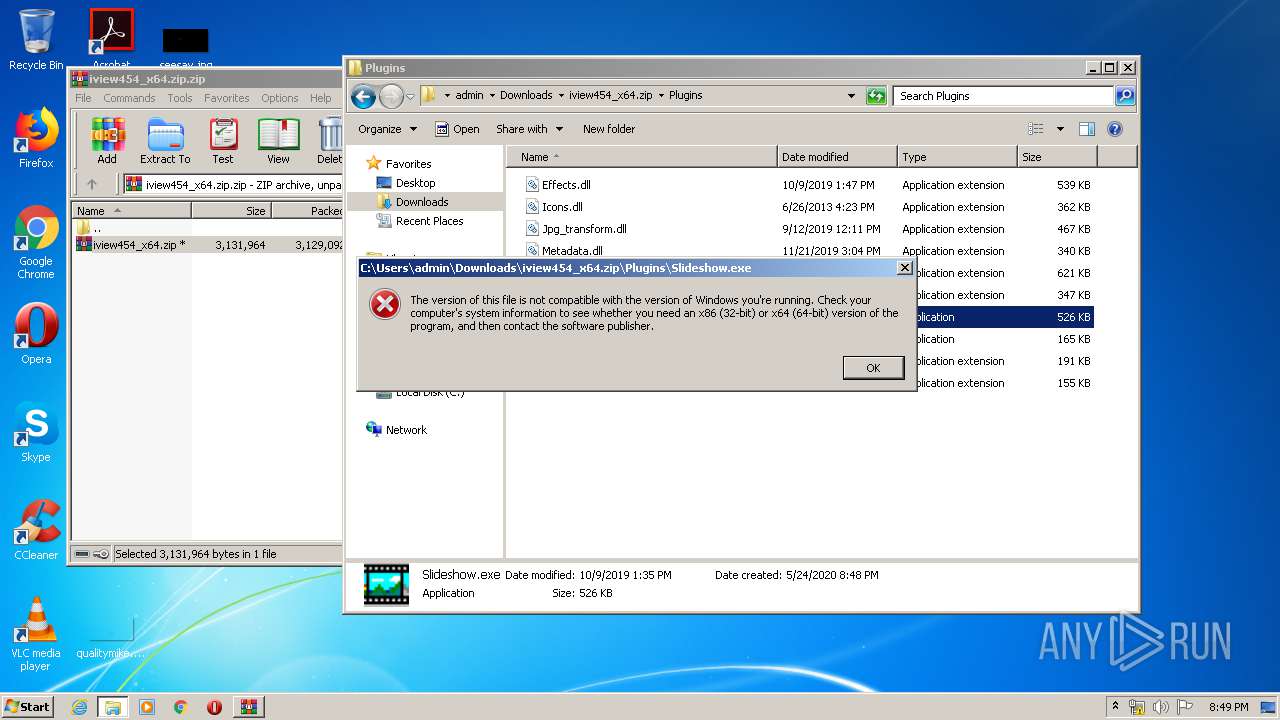Click Downloads in Explorer address breadcrumb
The height and width of the screenshot is (720, 1280).
(526, 96)
